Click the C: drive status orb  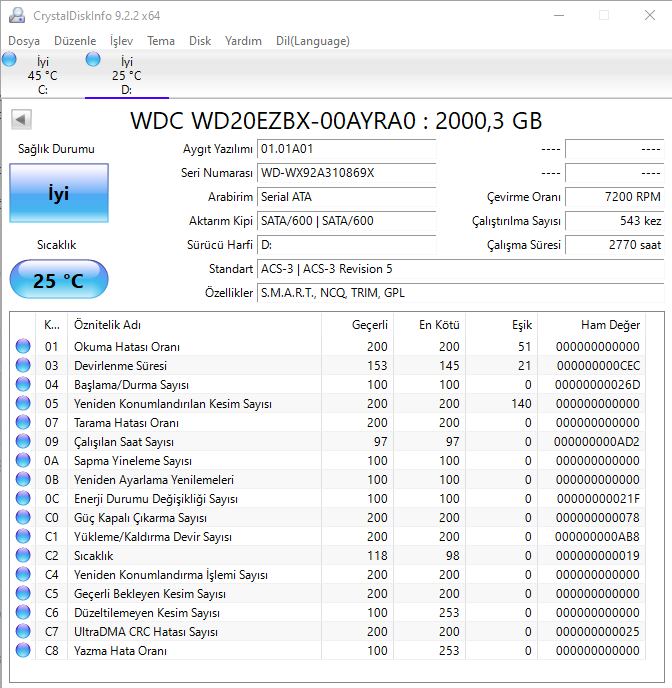coord(9,59)
